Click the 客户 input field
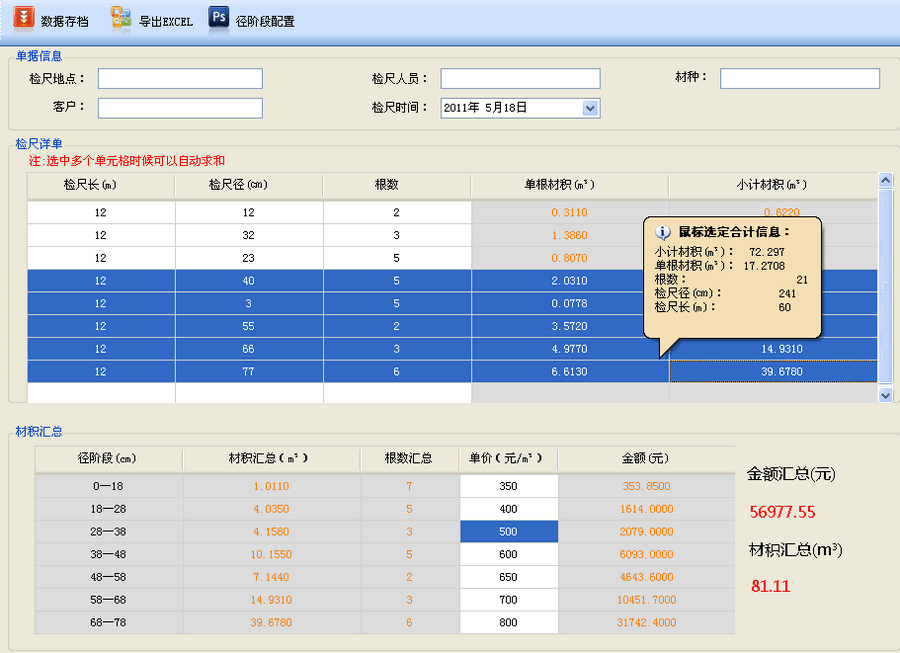Screen dimensions: 900x653 pyautogui.click(x=180, y=108)
